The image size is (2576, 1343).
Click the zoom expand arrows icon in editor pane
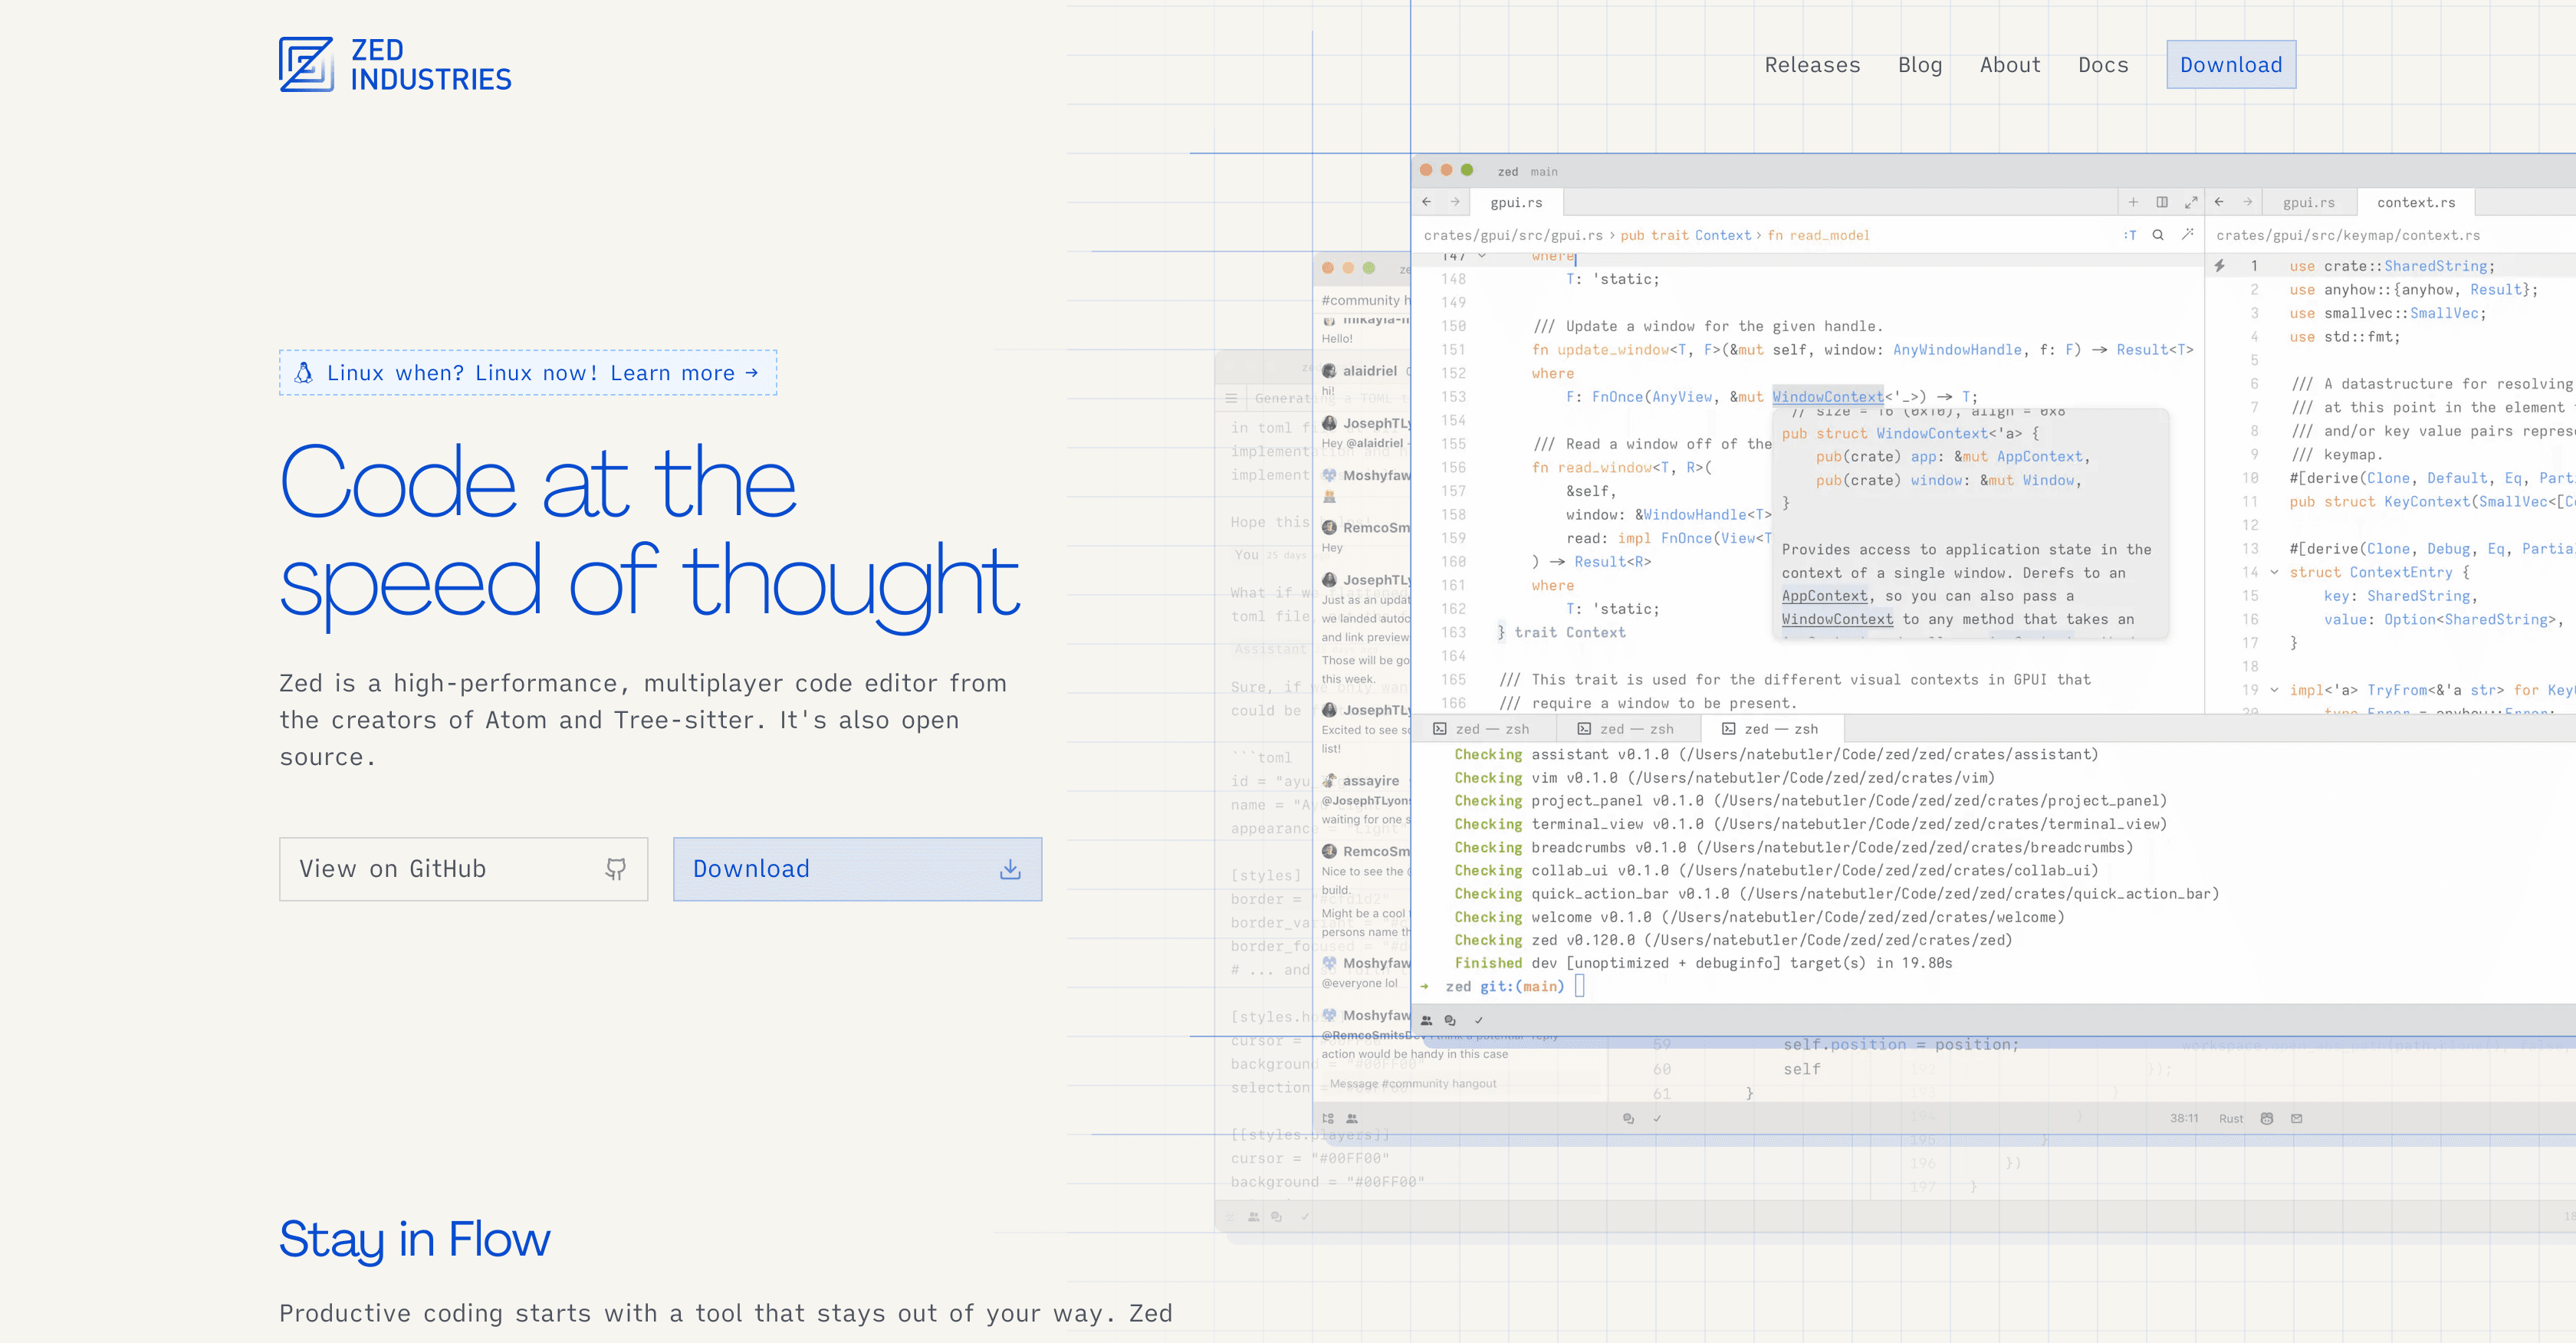(2191, 202)
